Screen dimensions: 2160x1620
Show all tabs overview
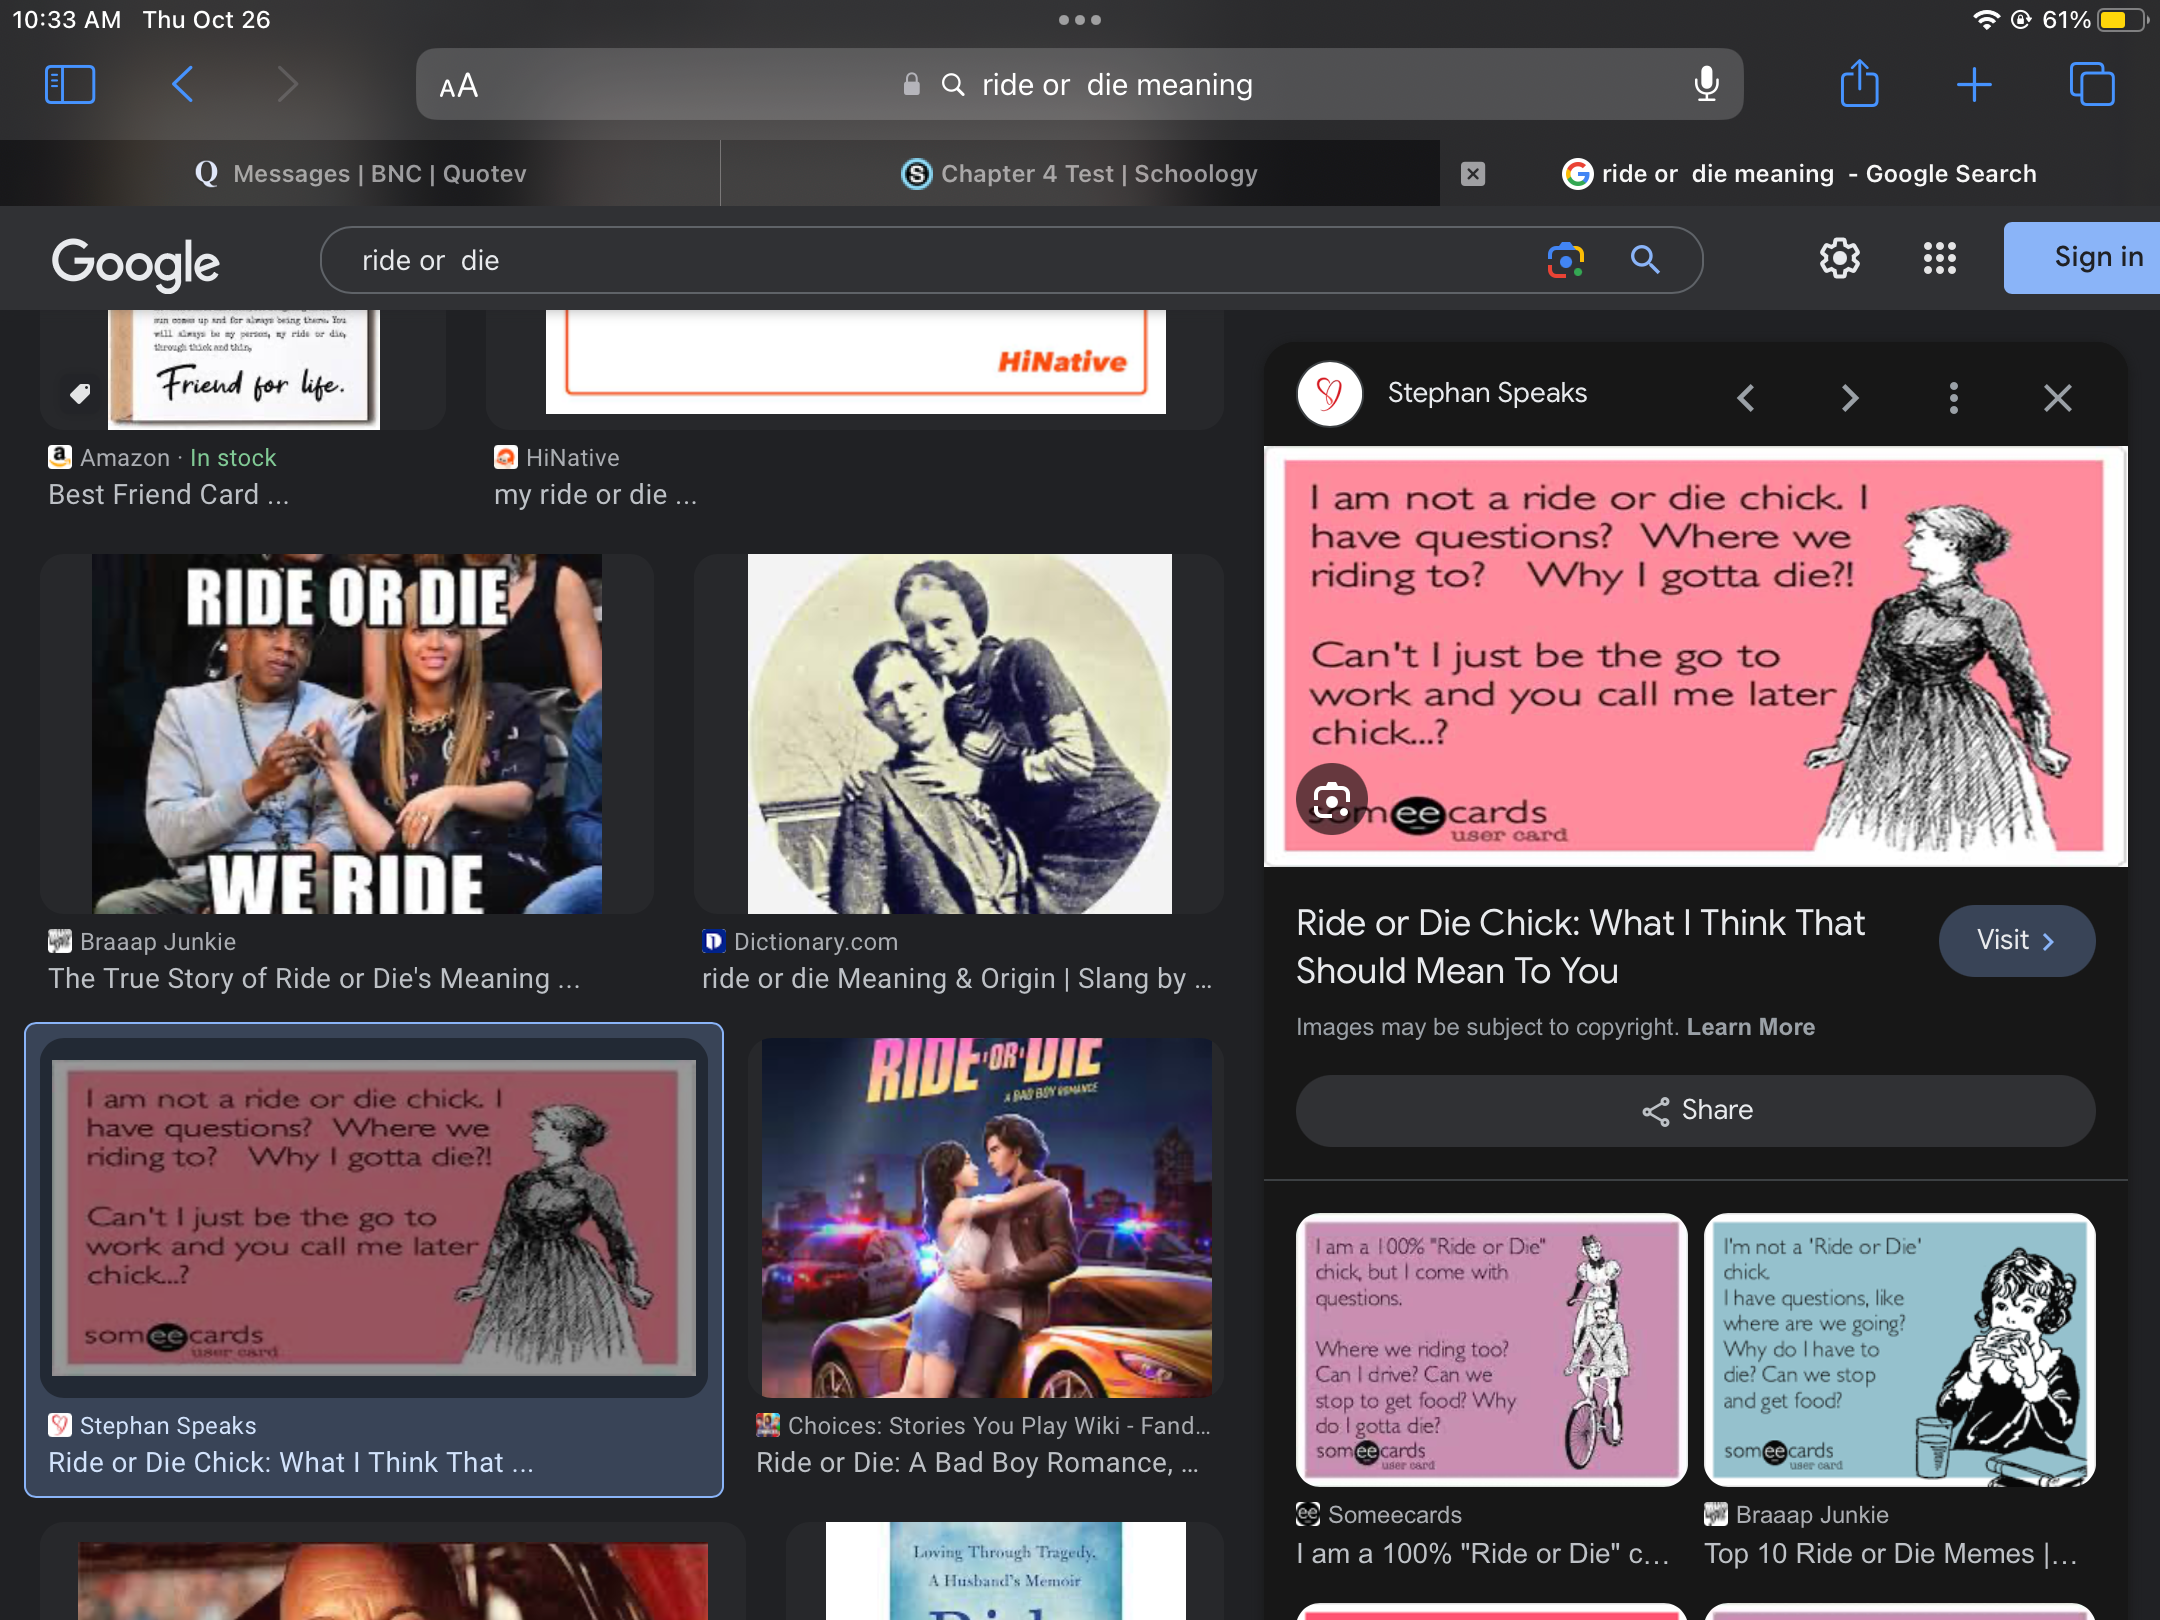point(2091,85)
